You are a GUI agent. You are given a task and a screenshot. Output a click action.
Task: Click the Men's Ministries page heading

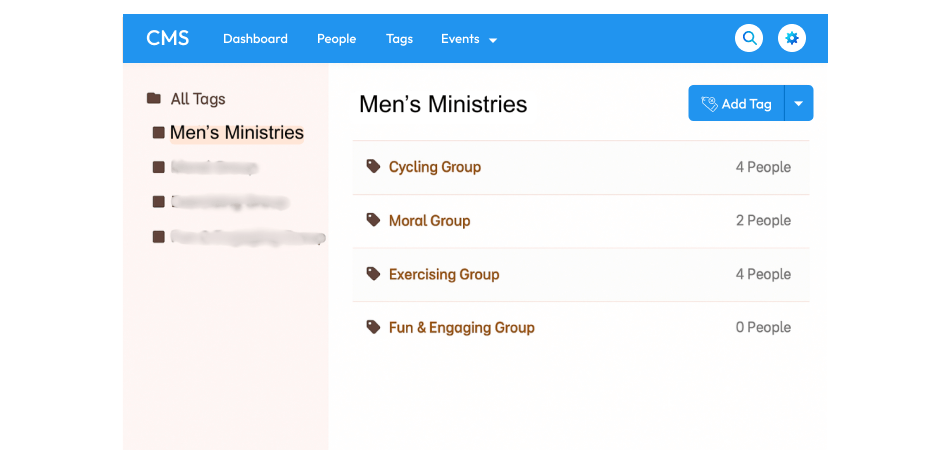click(443, 104)
